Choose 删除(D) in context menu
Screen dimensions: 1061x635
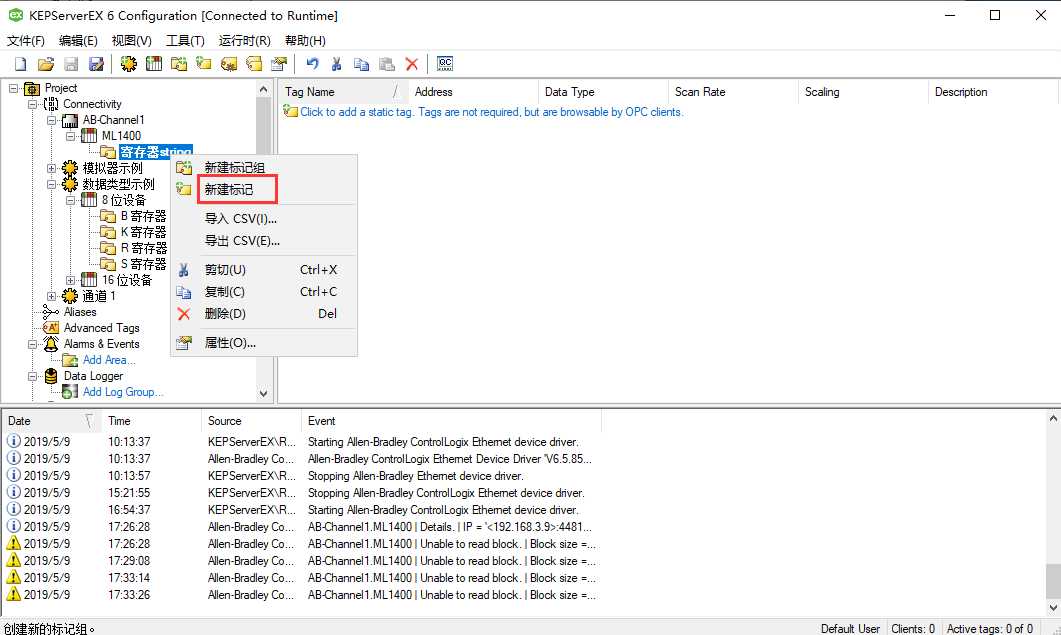[x=264, y=313]
